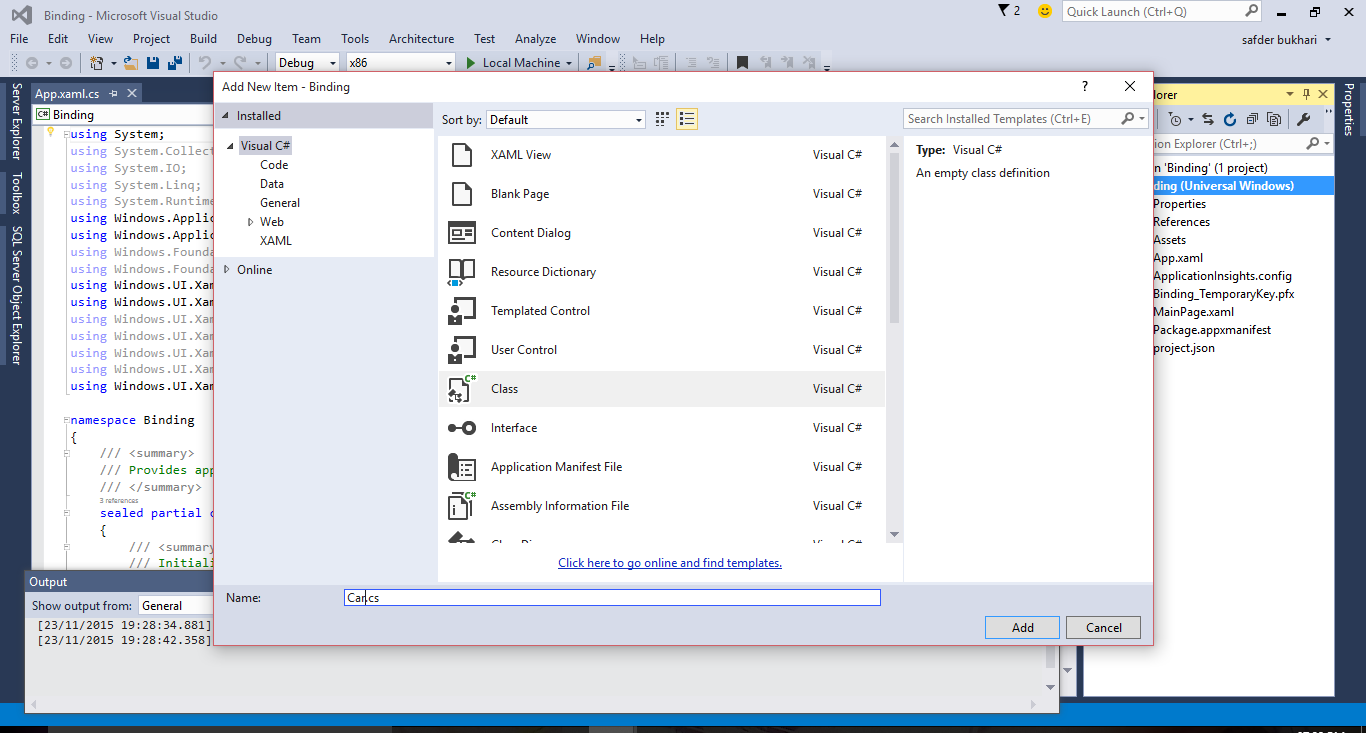Select the User Control template
Screen dimensions: 1366x733
click(662, 350)
